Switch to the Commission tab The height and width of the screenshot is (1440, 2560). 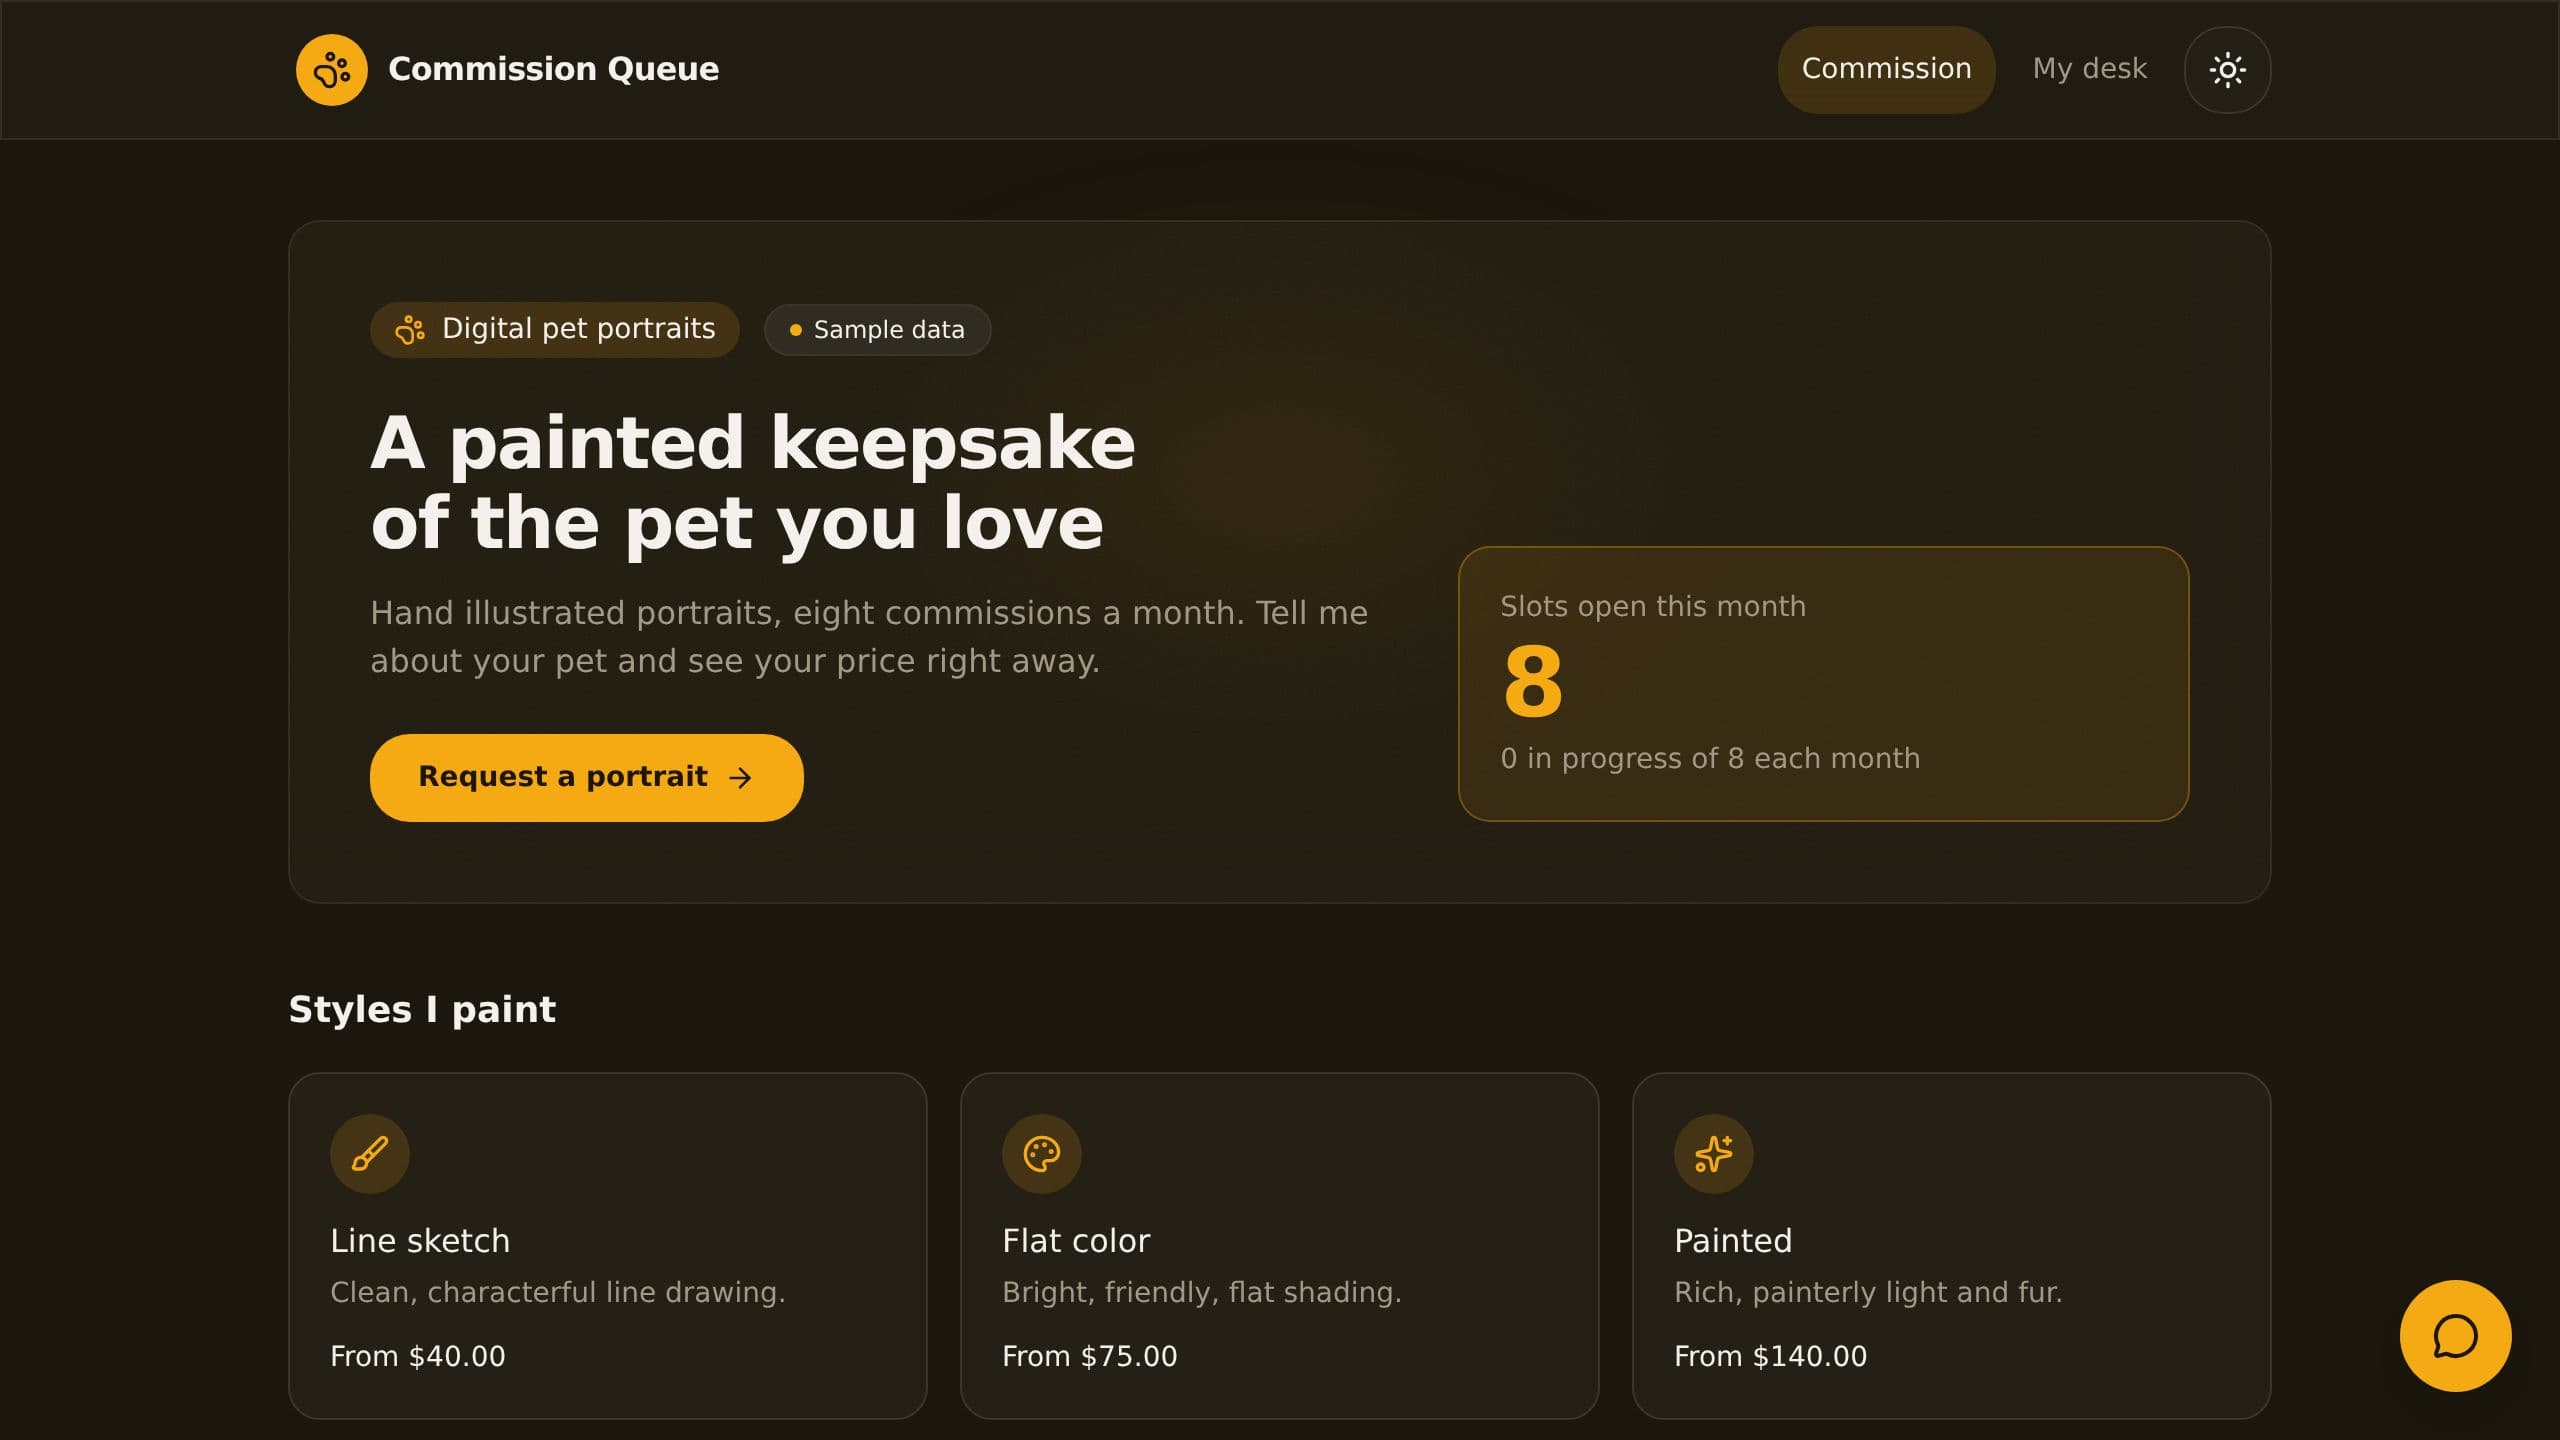(1886, 69)
